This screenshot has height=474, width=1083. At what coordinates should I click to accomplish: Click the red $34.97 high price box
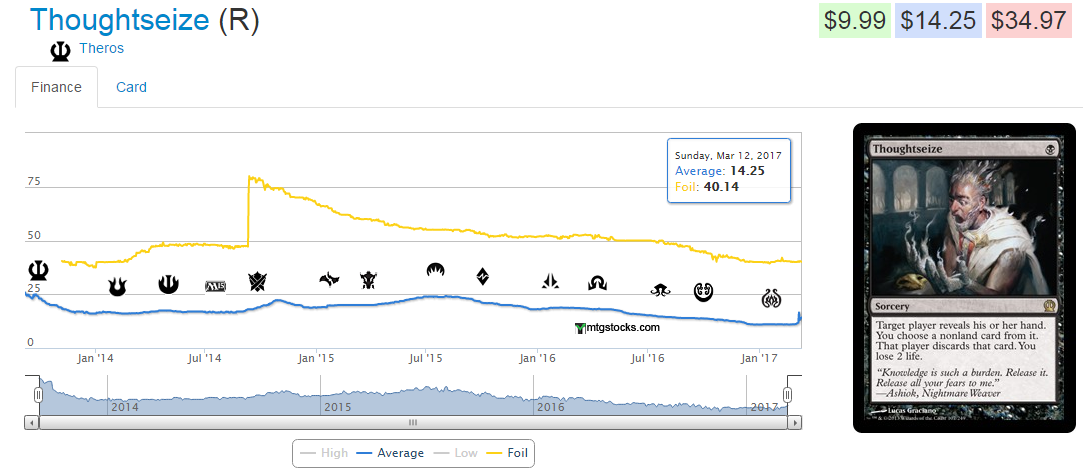coord(1031,21)
